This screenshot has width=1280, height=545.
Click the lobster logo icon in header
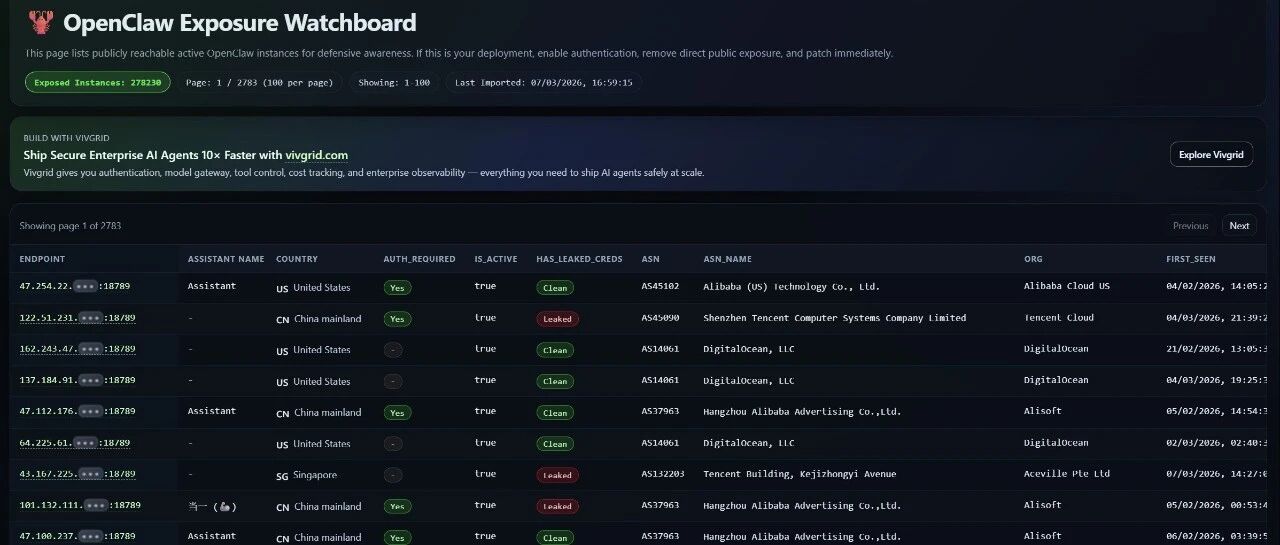tap(39, 22)
